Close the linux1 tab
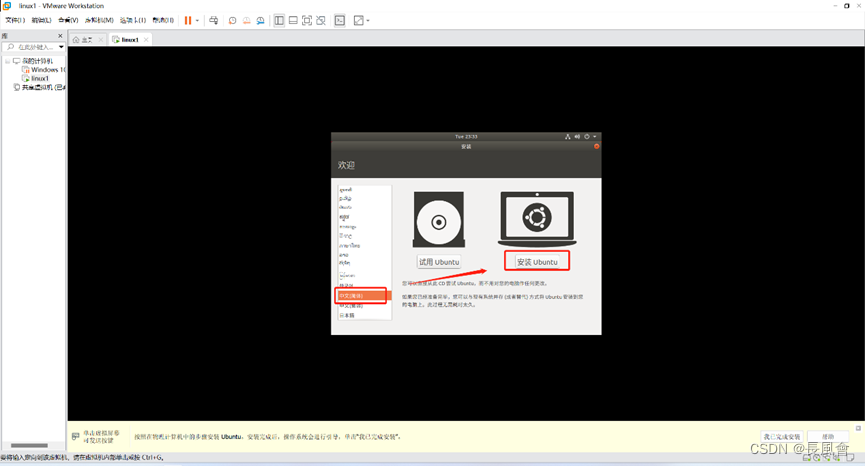 146,40
